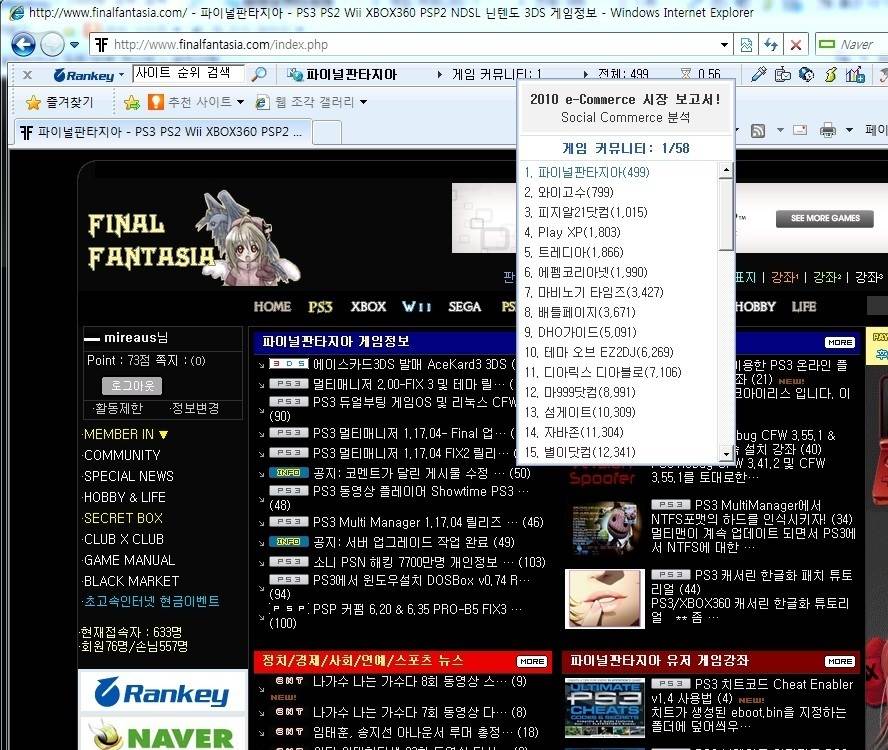Click the printer icon
888x750 pixels.
click(x=827, y=131)
